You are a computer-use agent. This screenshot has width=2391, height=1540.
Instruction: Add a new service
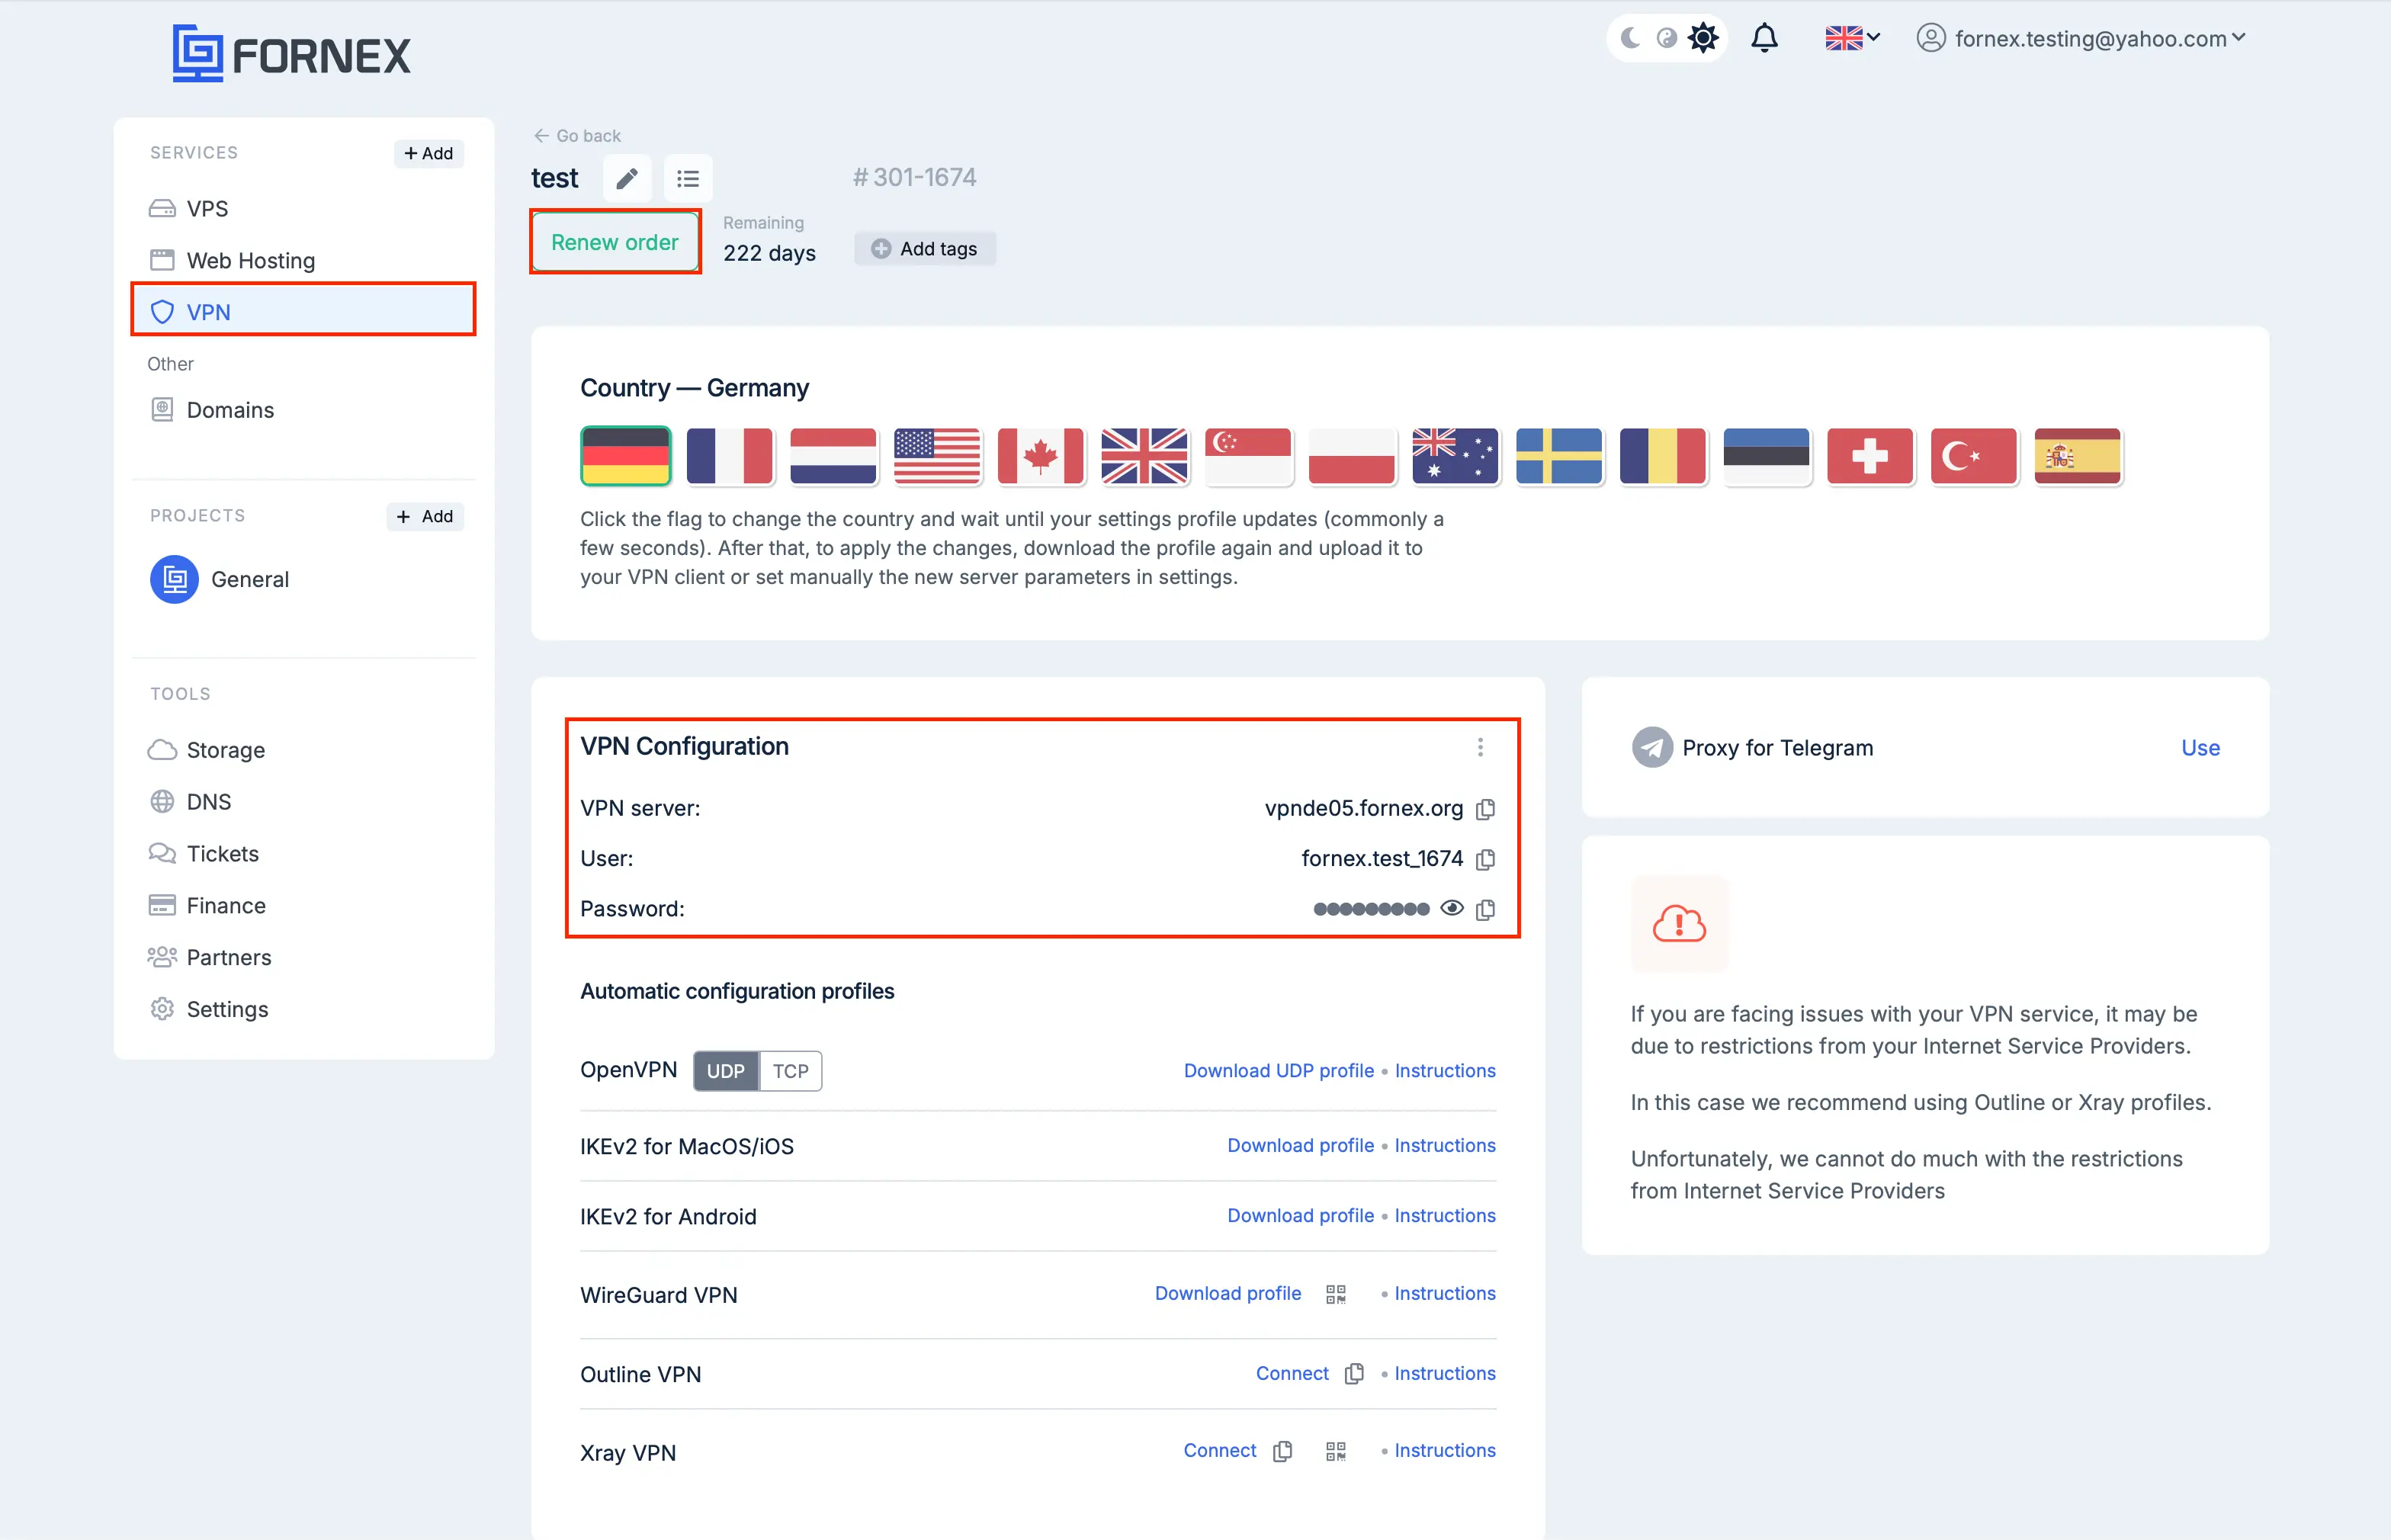(429, 153)
